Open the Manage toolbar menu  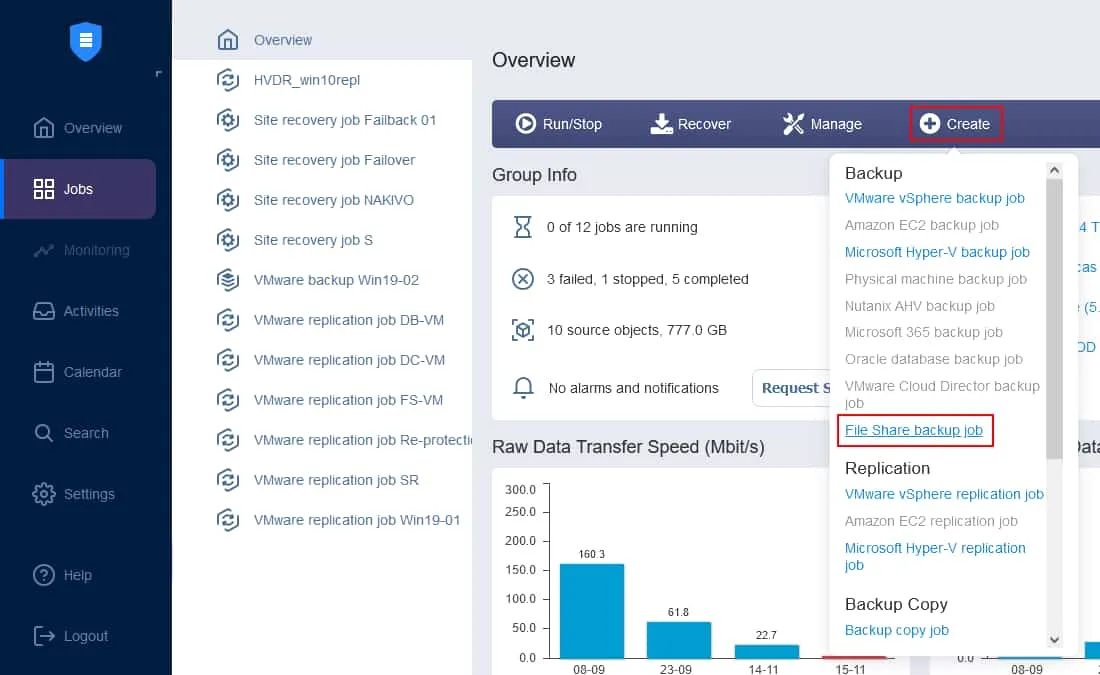822,124
